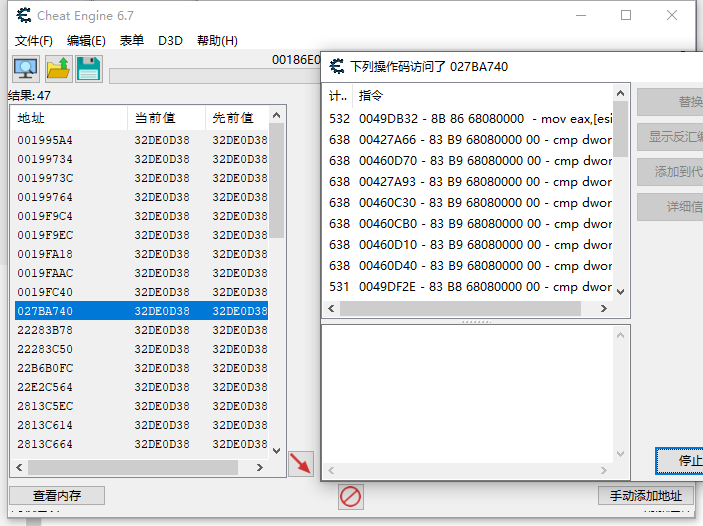Select highlighted address row 027BA740

(x=142, y=311)
